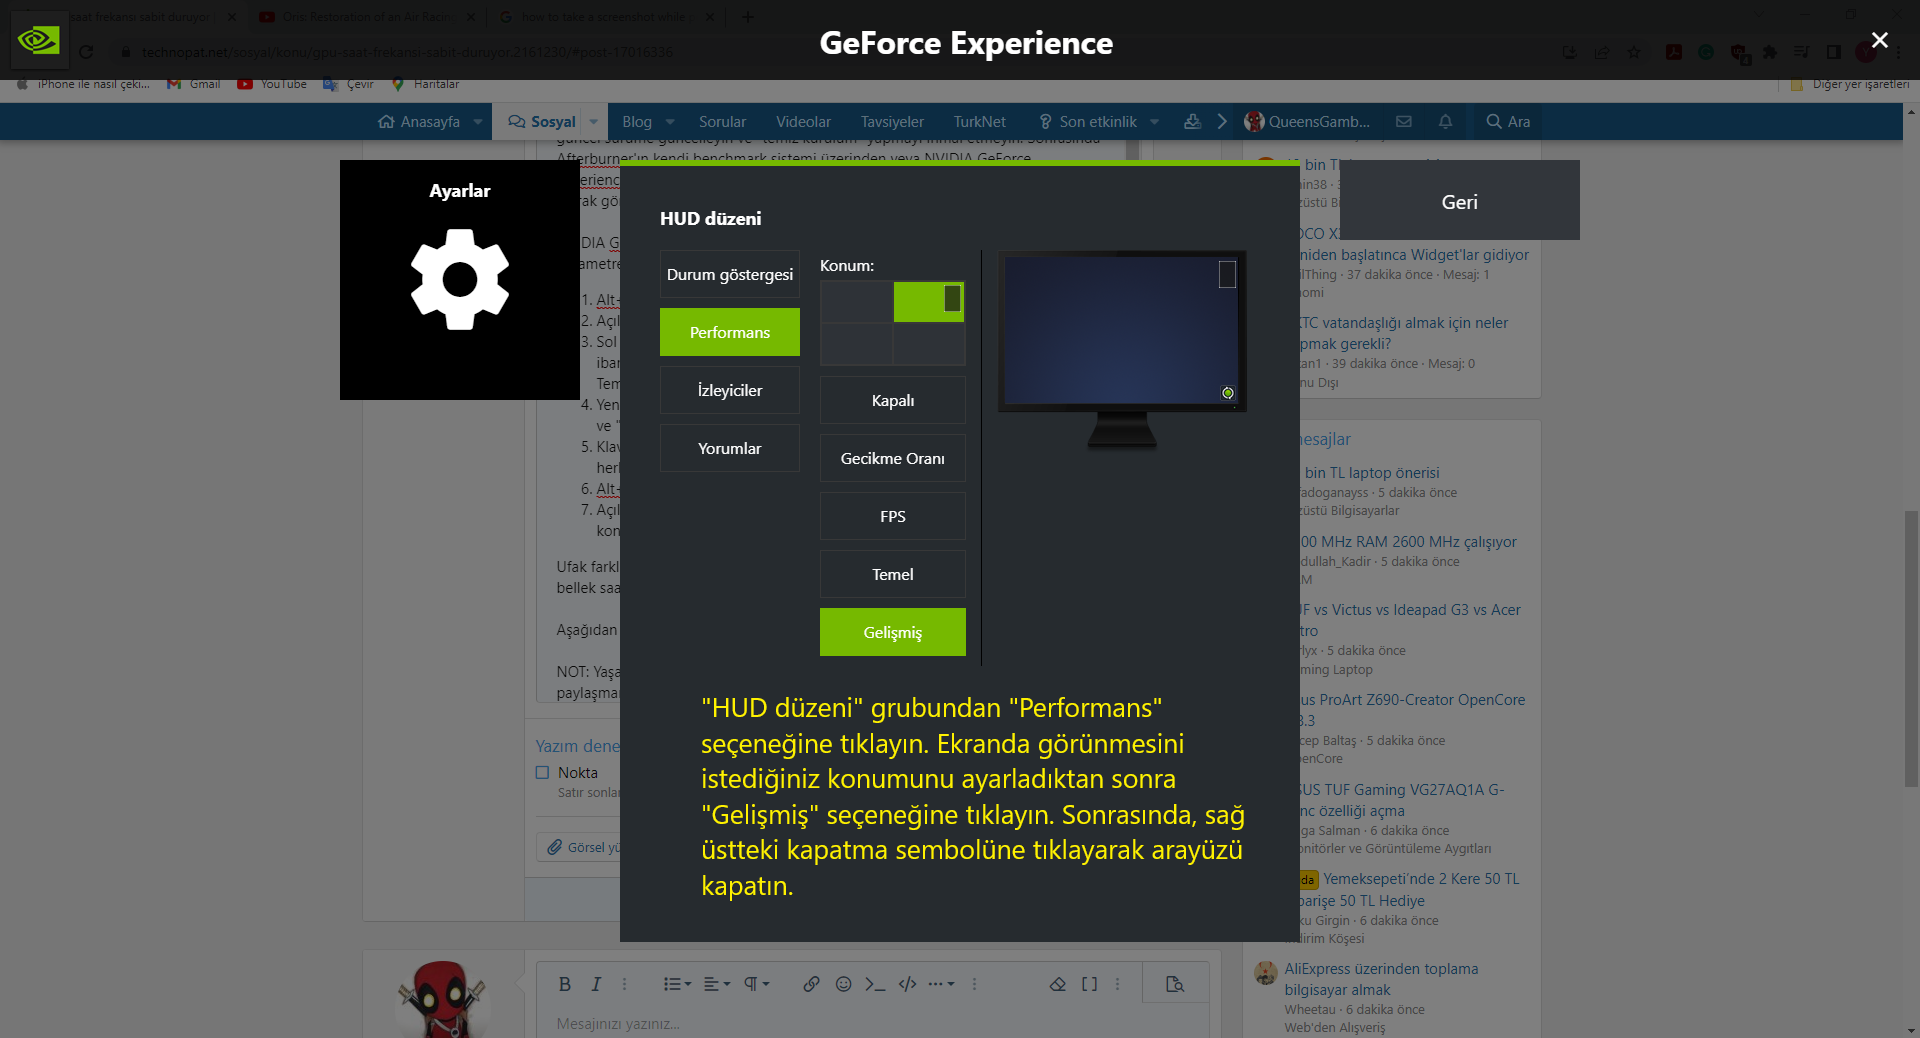Open the paragraph format dropdown in editor

[x=757, y=984]
